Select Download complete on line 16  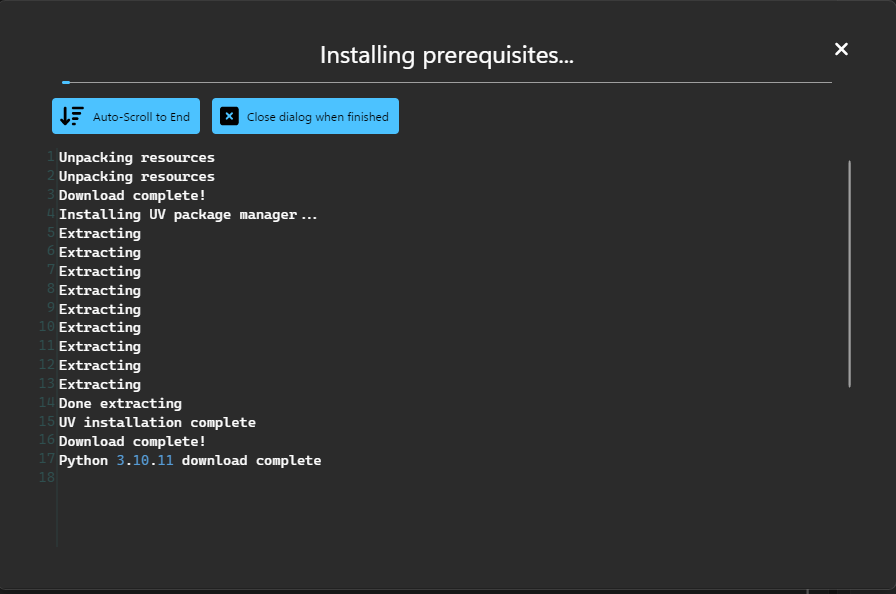(132, 441)
